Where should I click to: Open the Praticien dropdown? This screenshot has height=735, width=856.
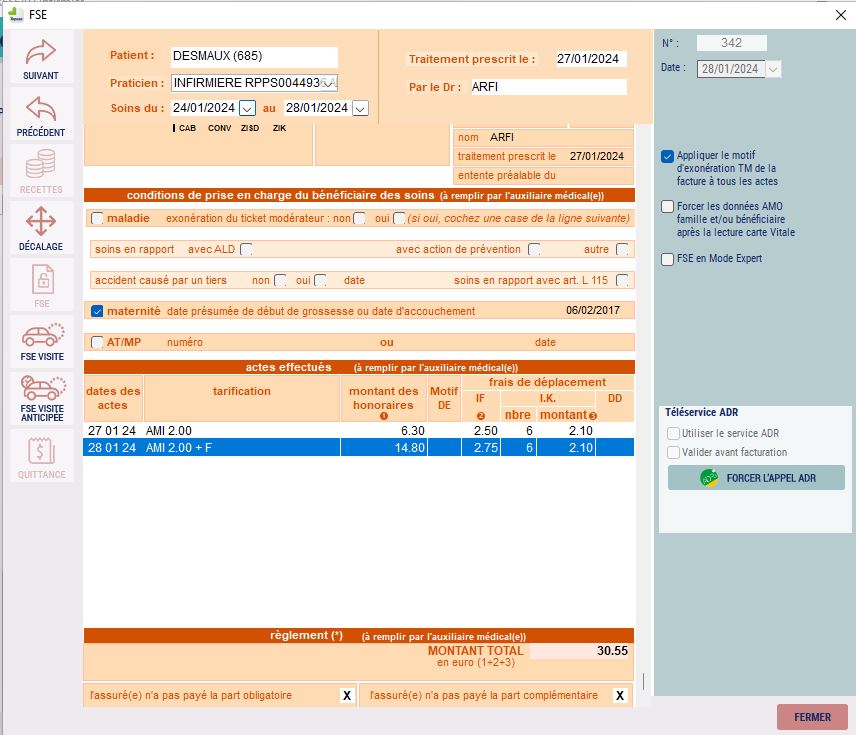tap(330, 83)
